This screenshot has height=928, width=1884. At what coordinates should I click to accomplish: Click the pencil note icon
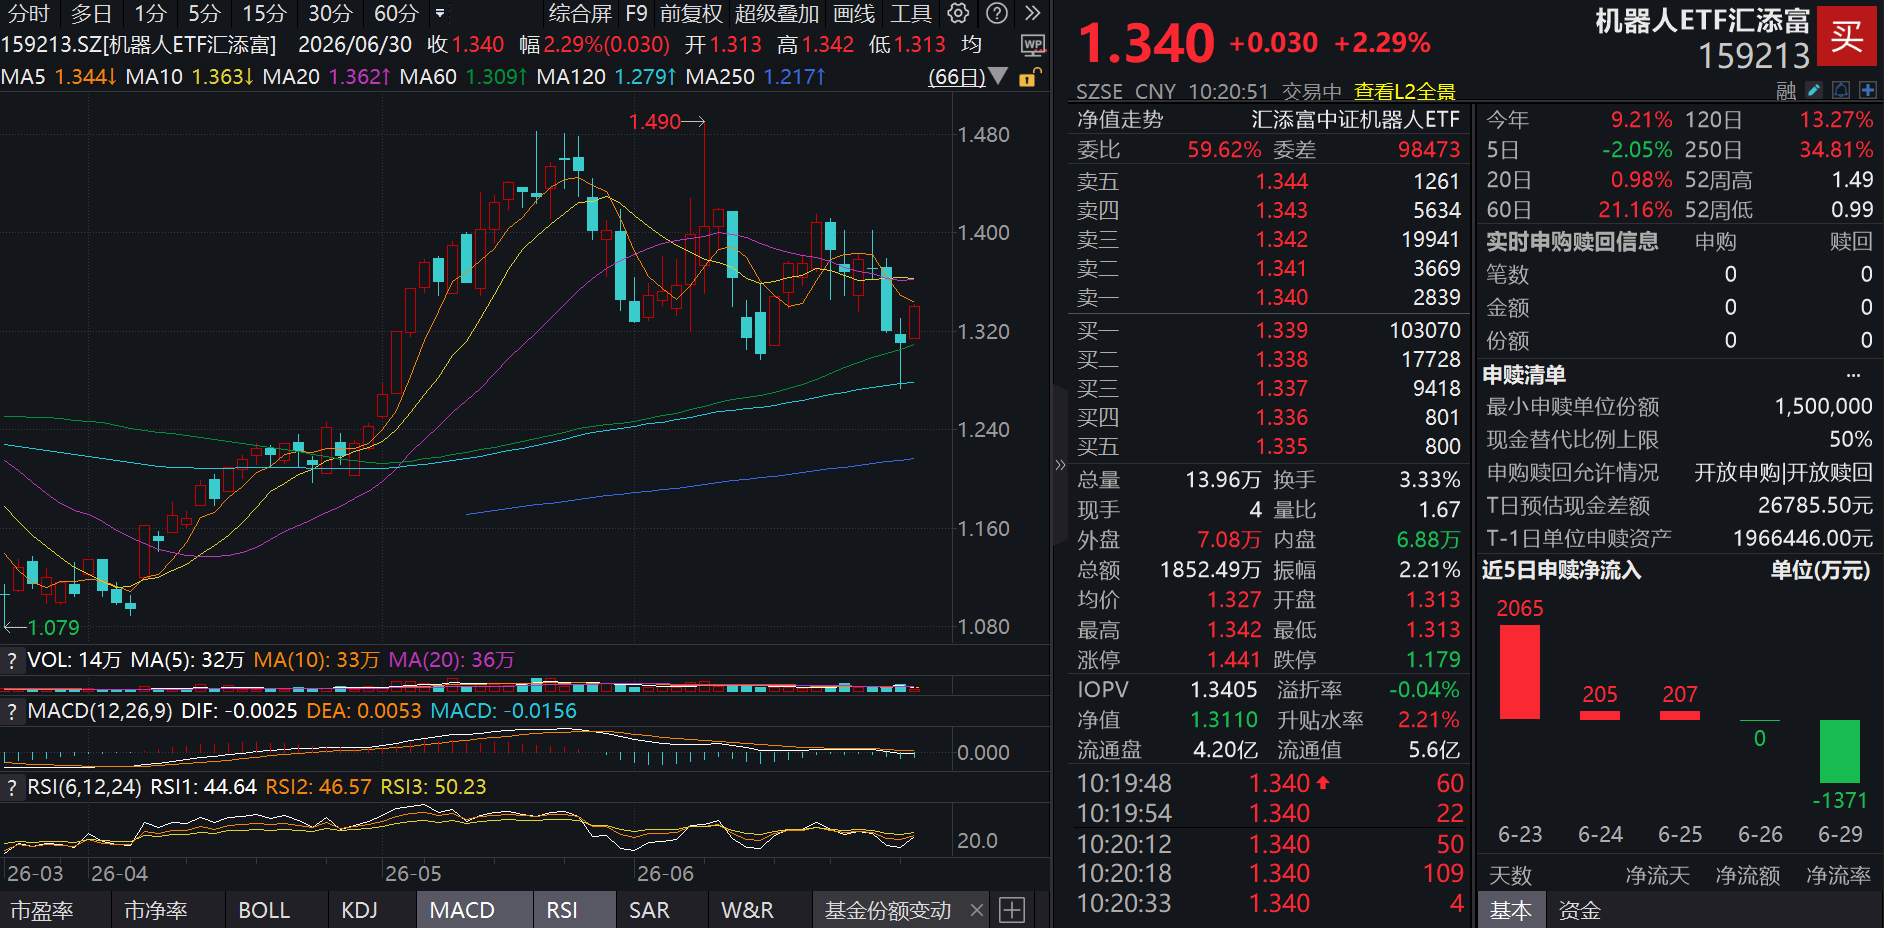1814,91
